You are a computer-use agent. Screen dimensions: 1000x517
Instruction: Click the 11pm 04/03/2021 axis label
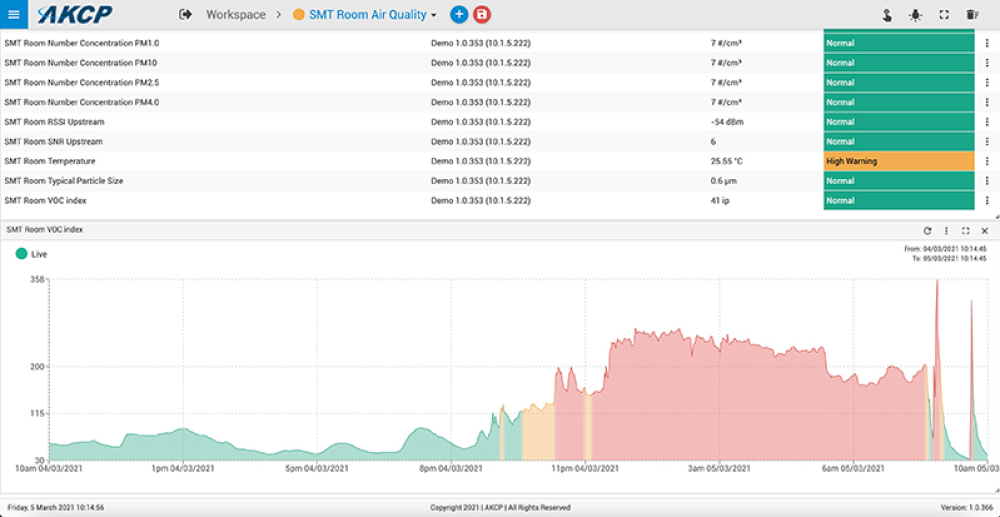(x=585, y=469)
